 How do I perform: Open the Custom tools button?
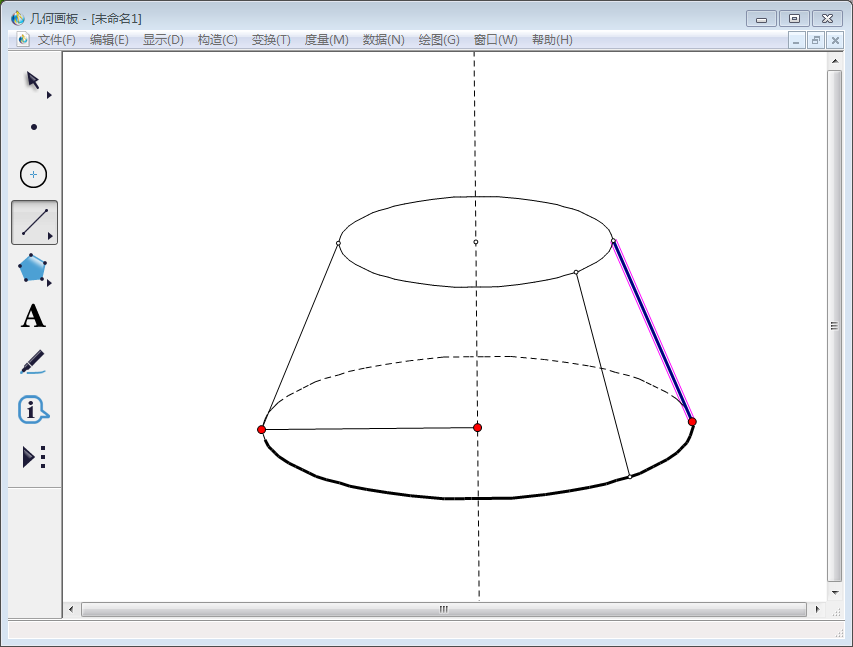33,457
